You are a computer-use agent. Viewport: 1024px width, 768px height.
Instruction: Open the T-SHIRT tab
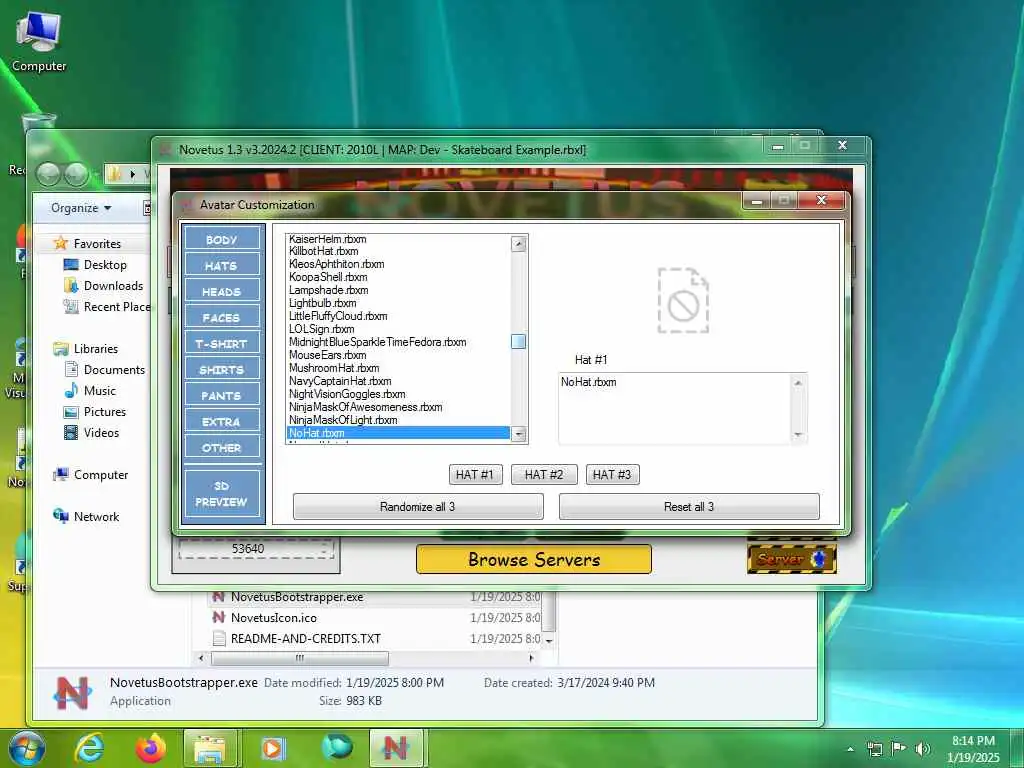pos(221,344)
